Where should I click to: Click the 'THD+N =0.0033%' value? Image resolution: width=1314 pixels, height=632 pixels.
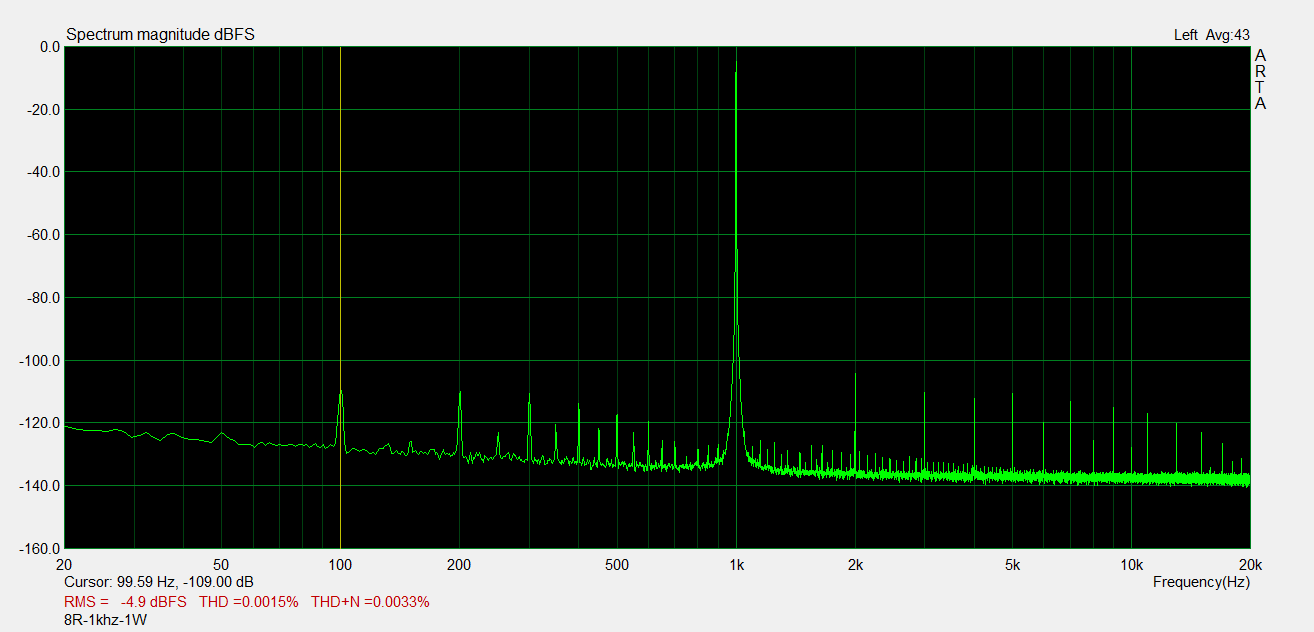coord(370,602)
